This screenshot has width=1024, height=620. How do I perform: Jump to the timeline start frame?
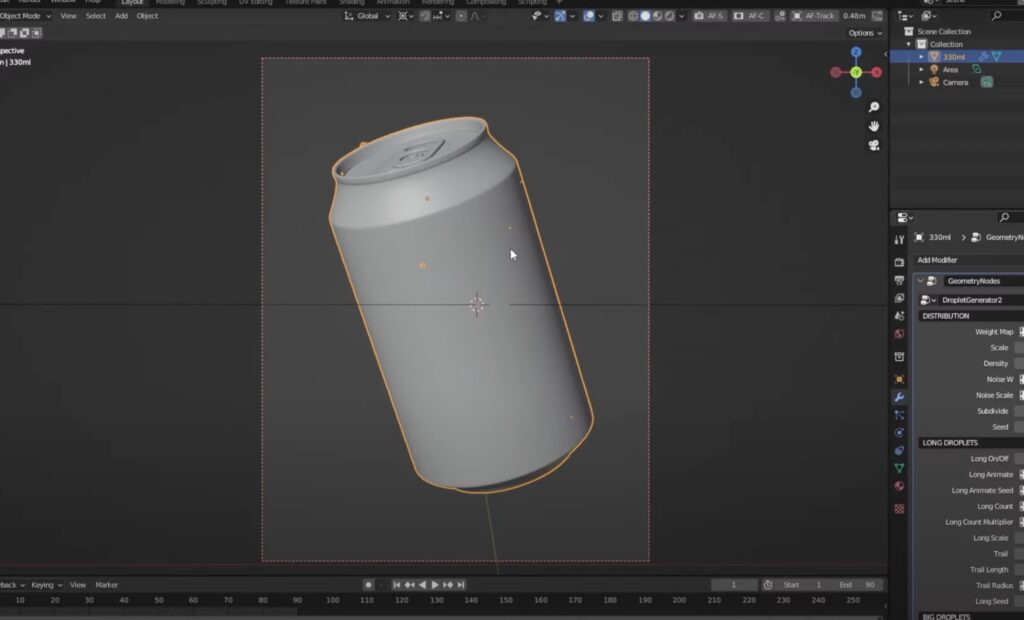pyautogui.click(x=396, y=585)
